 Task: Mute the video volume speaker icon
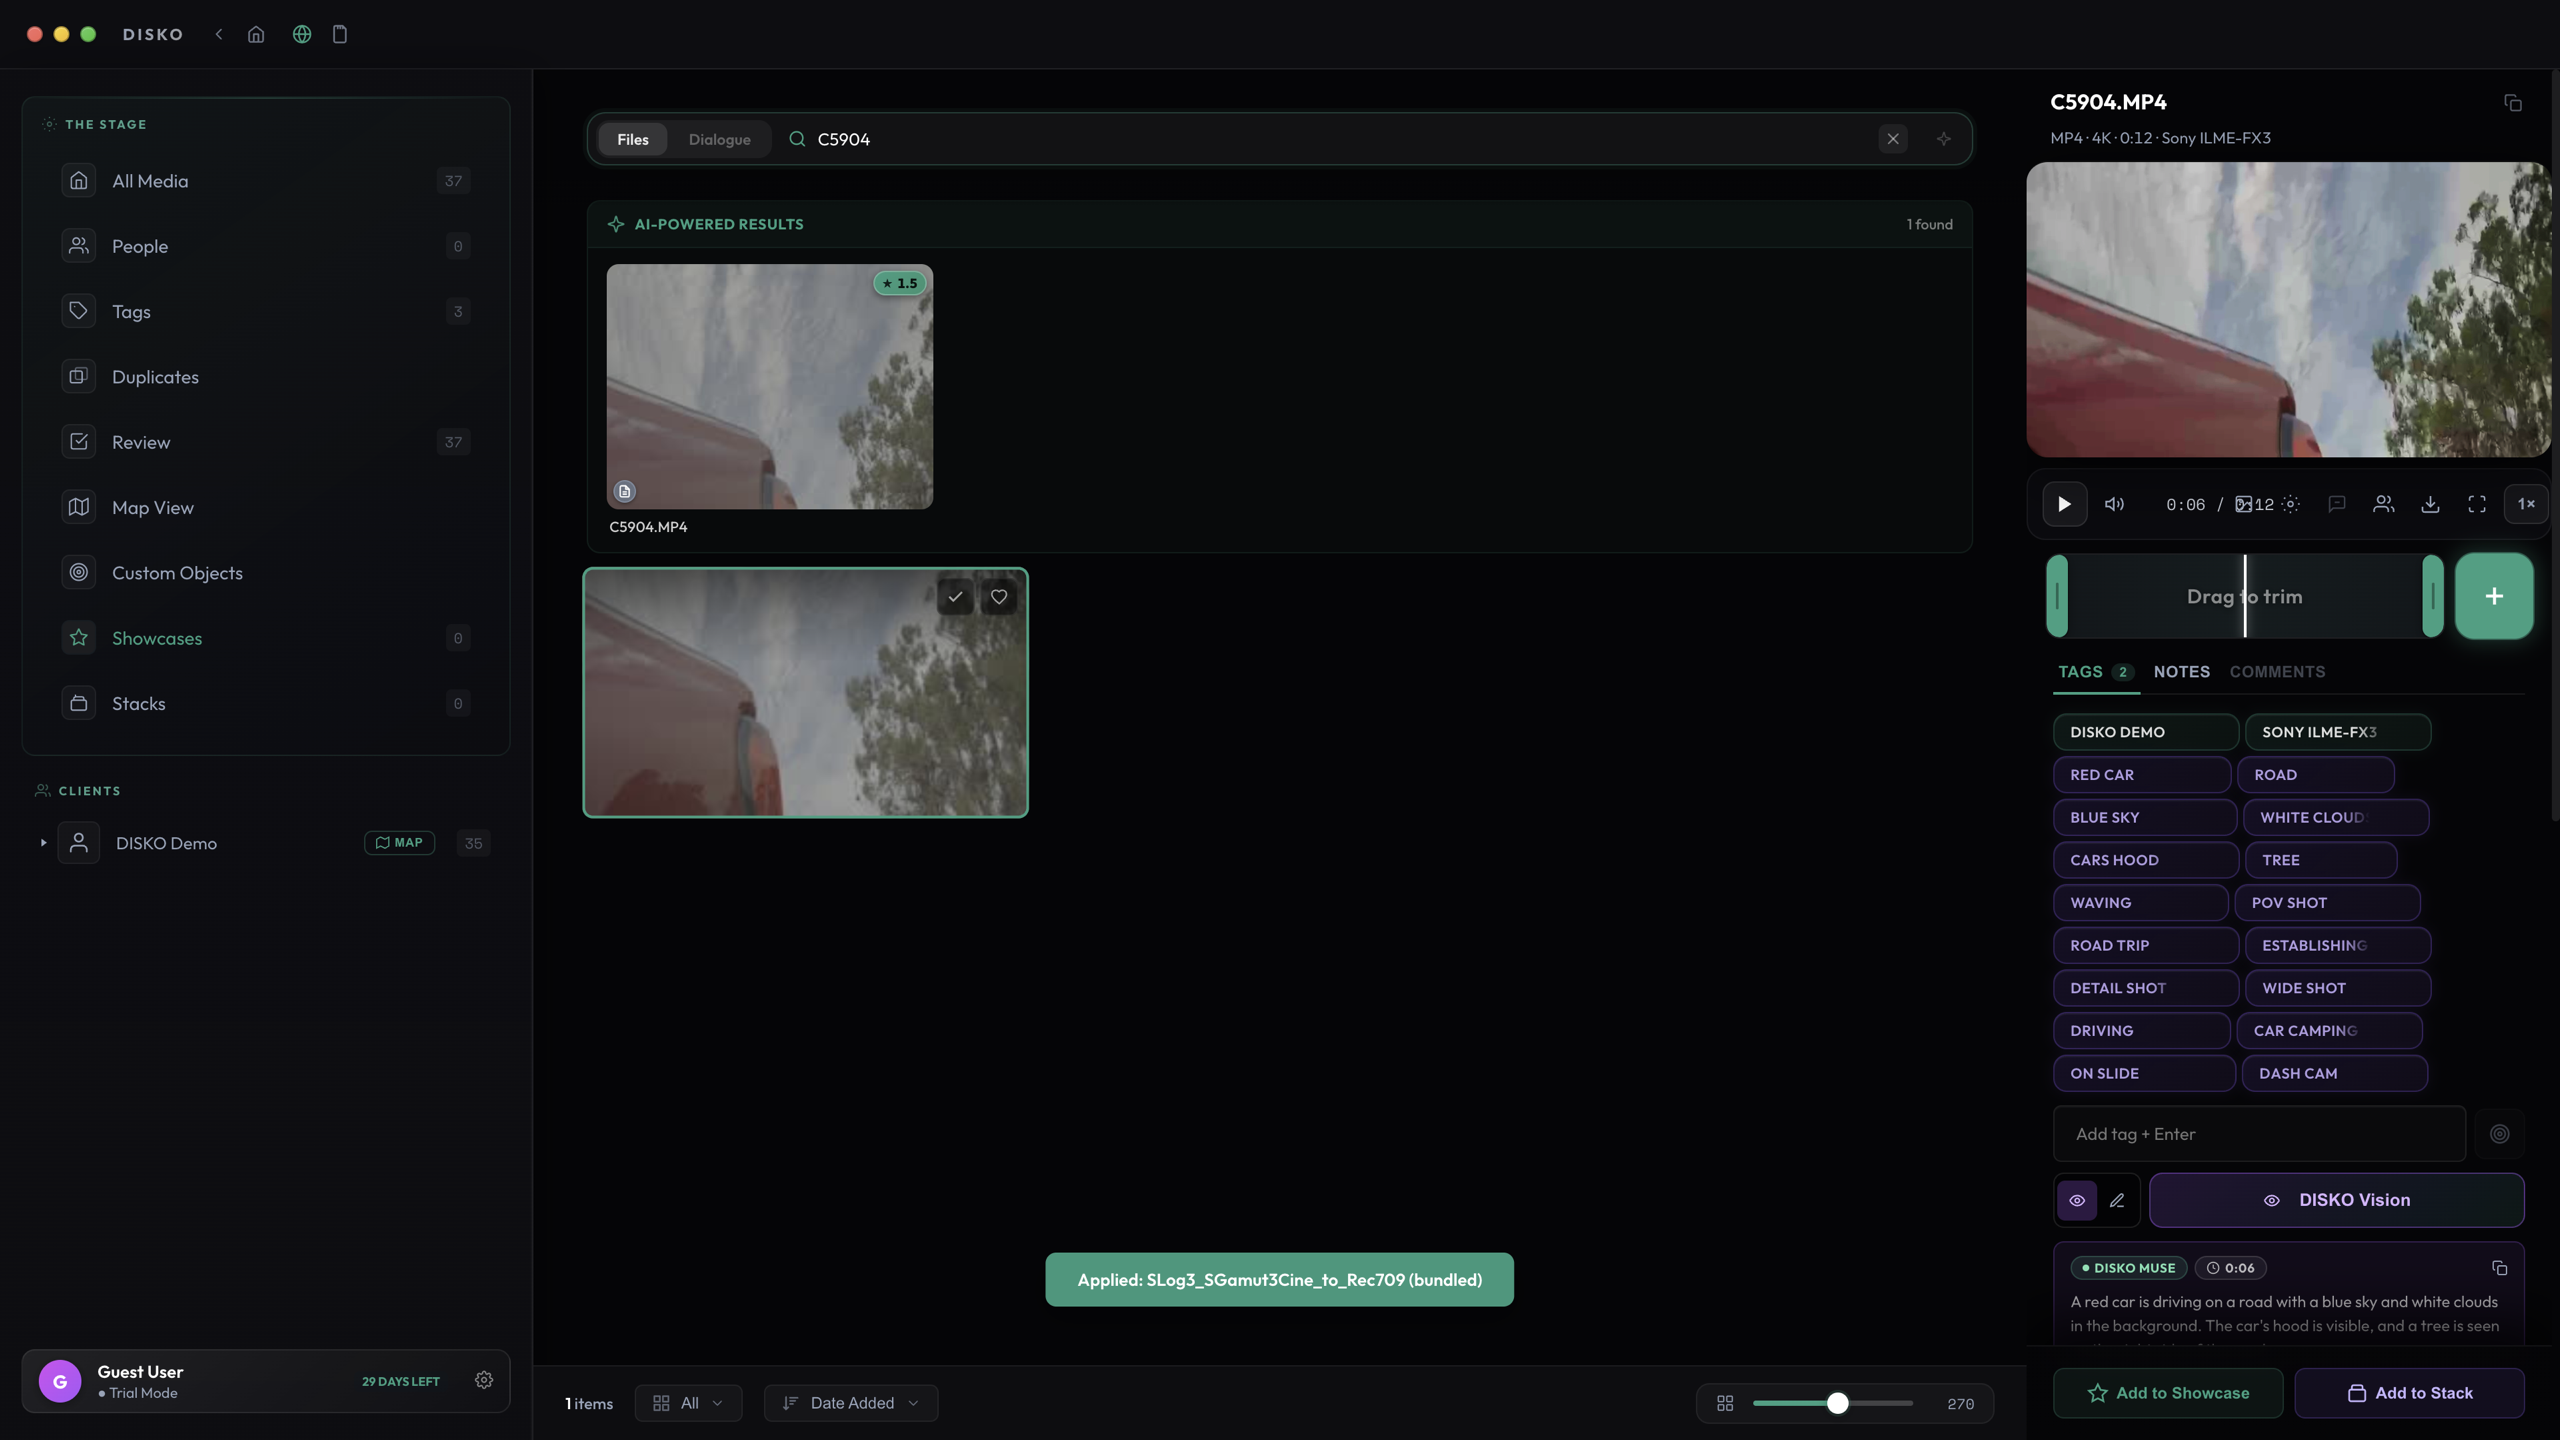2114,504
